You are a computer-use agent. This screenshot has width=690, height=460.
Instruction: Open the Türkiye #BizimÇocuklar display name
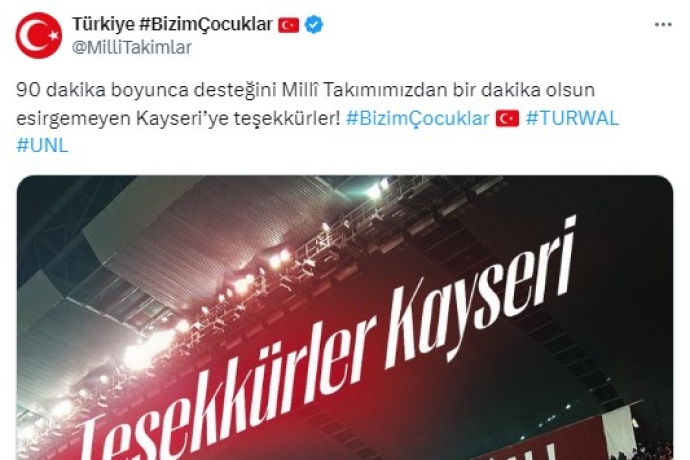(172, 24)
